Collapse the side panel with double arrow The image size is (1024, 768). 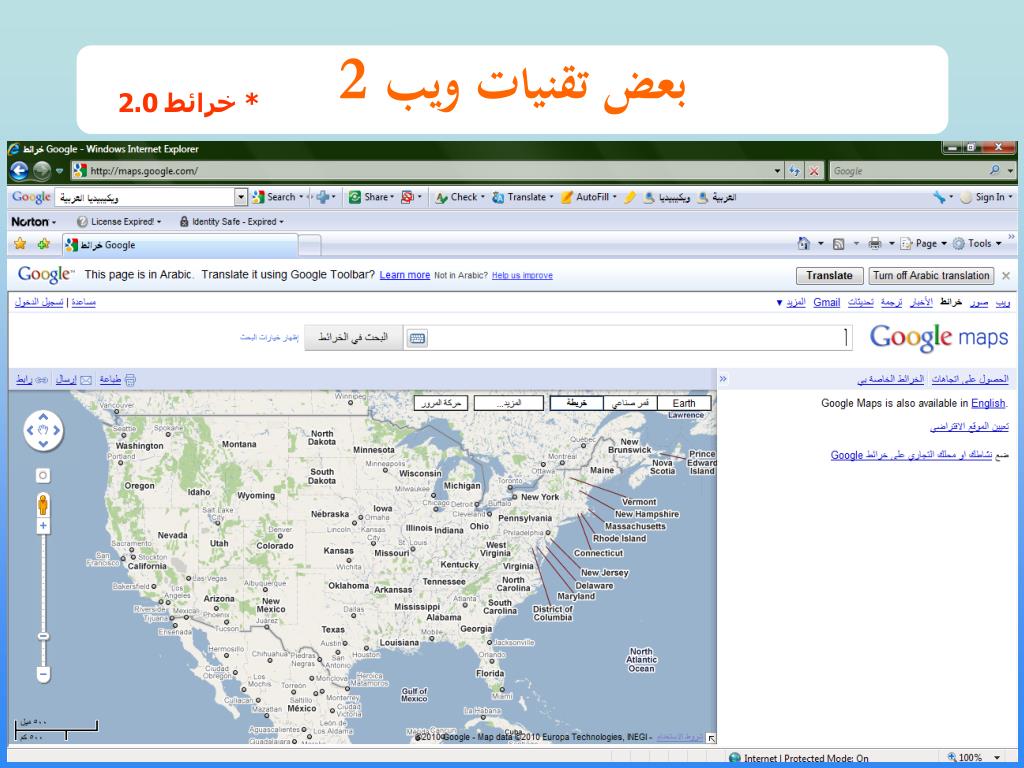click(x=723, y=379)
